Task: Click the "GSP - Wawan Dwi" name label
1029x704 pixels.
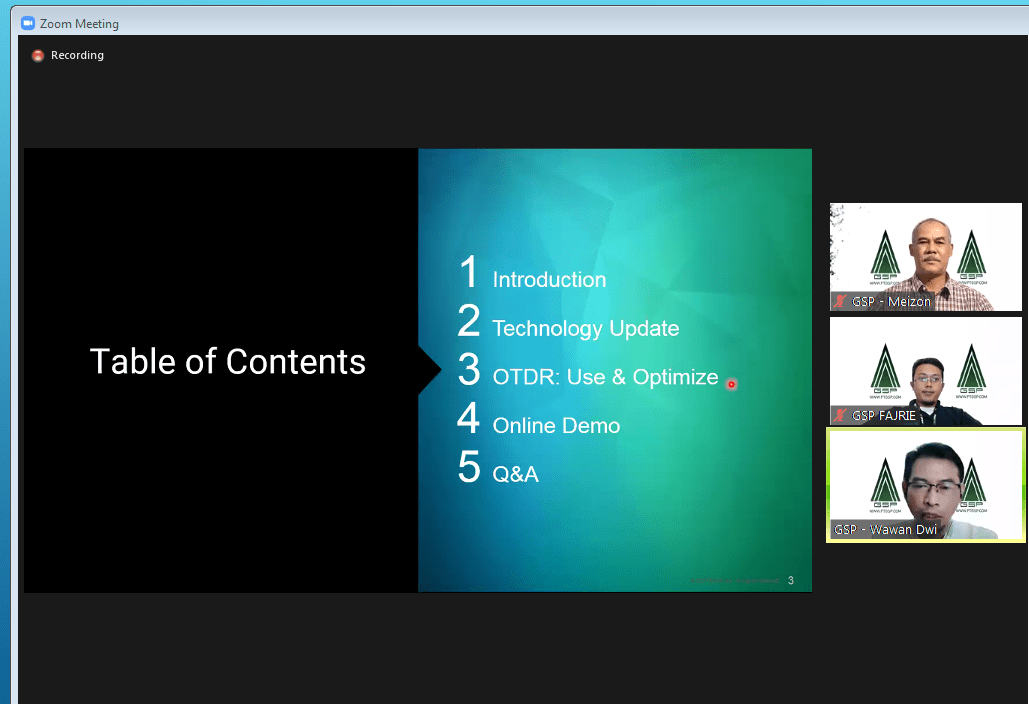Action: 885,529
